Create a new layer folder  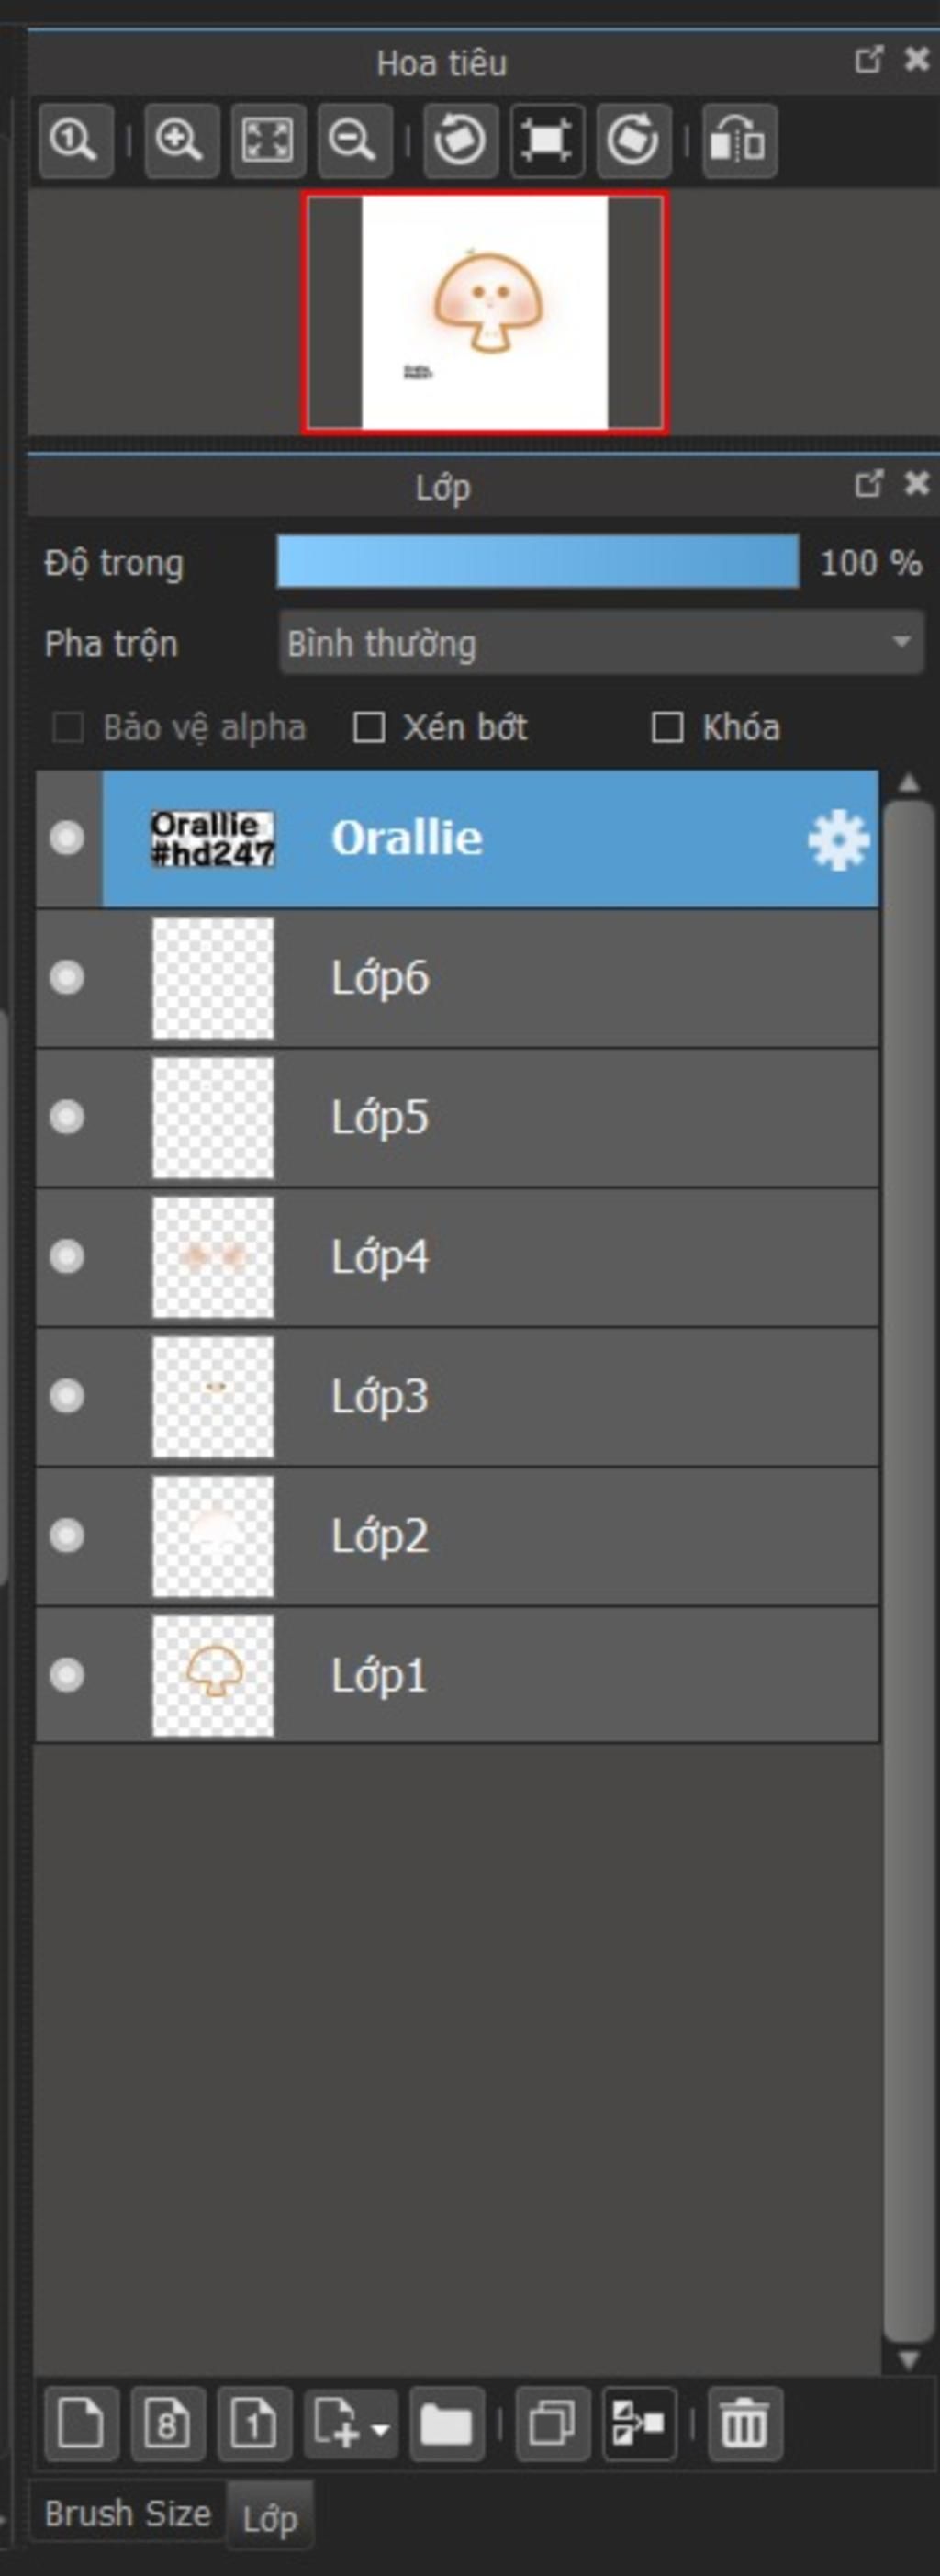point(446,2423)
